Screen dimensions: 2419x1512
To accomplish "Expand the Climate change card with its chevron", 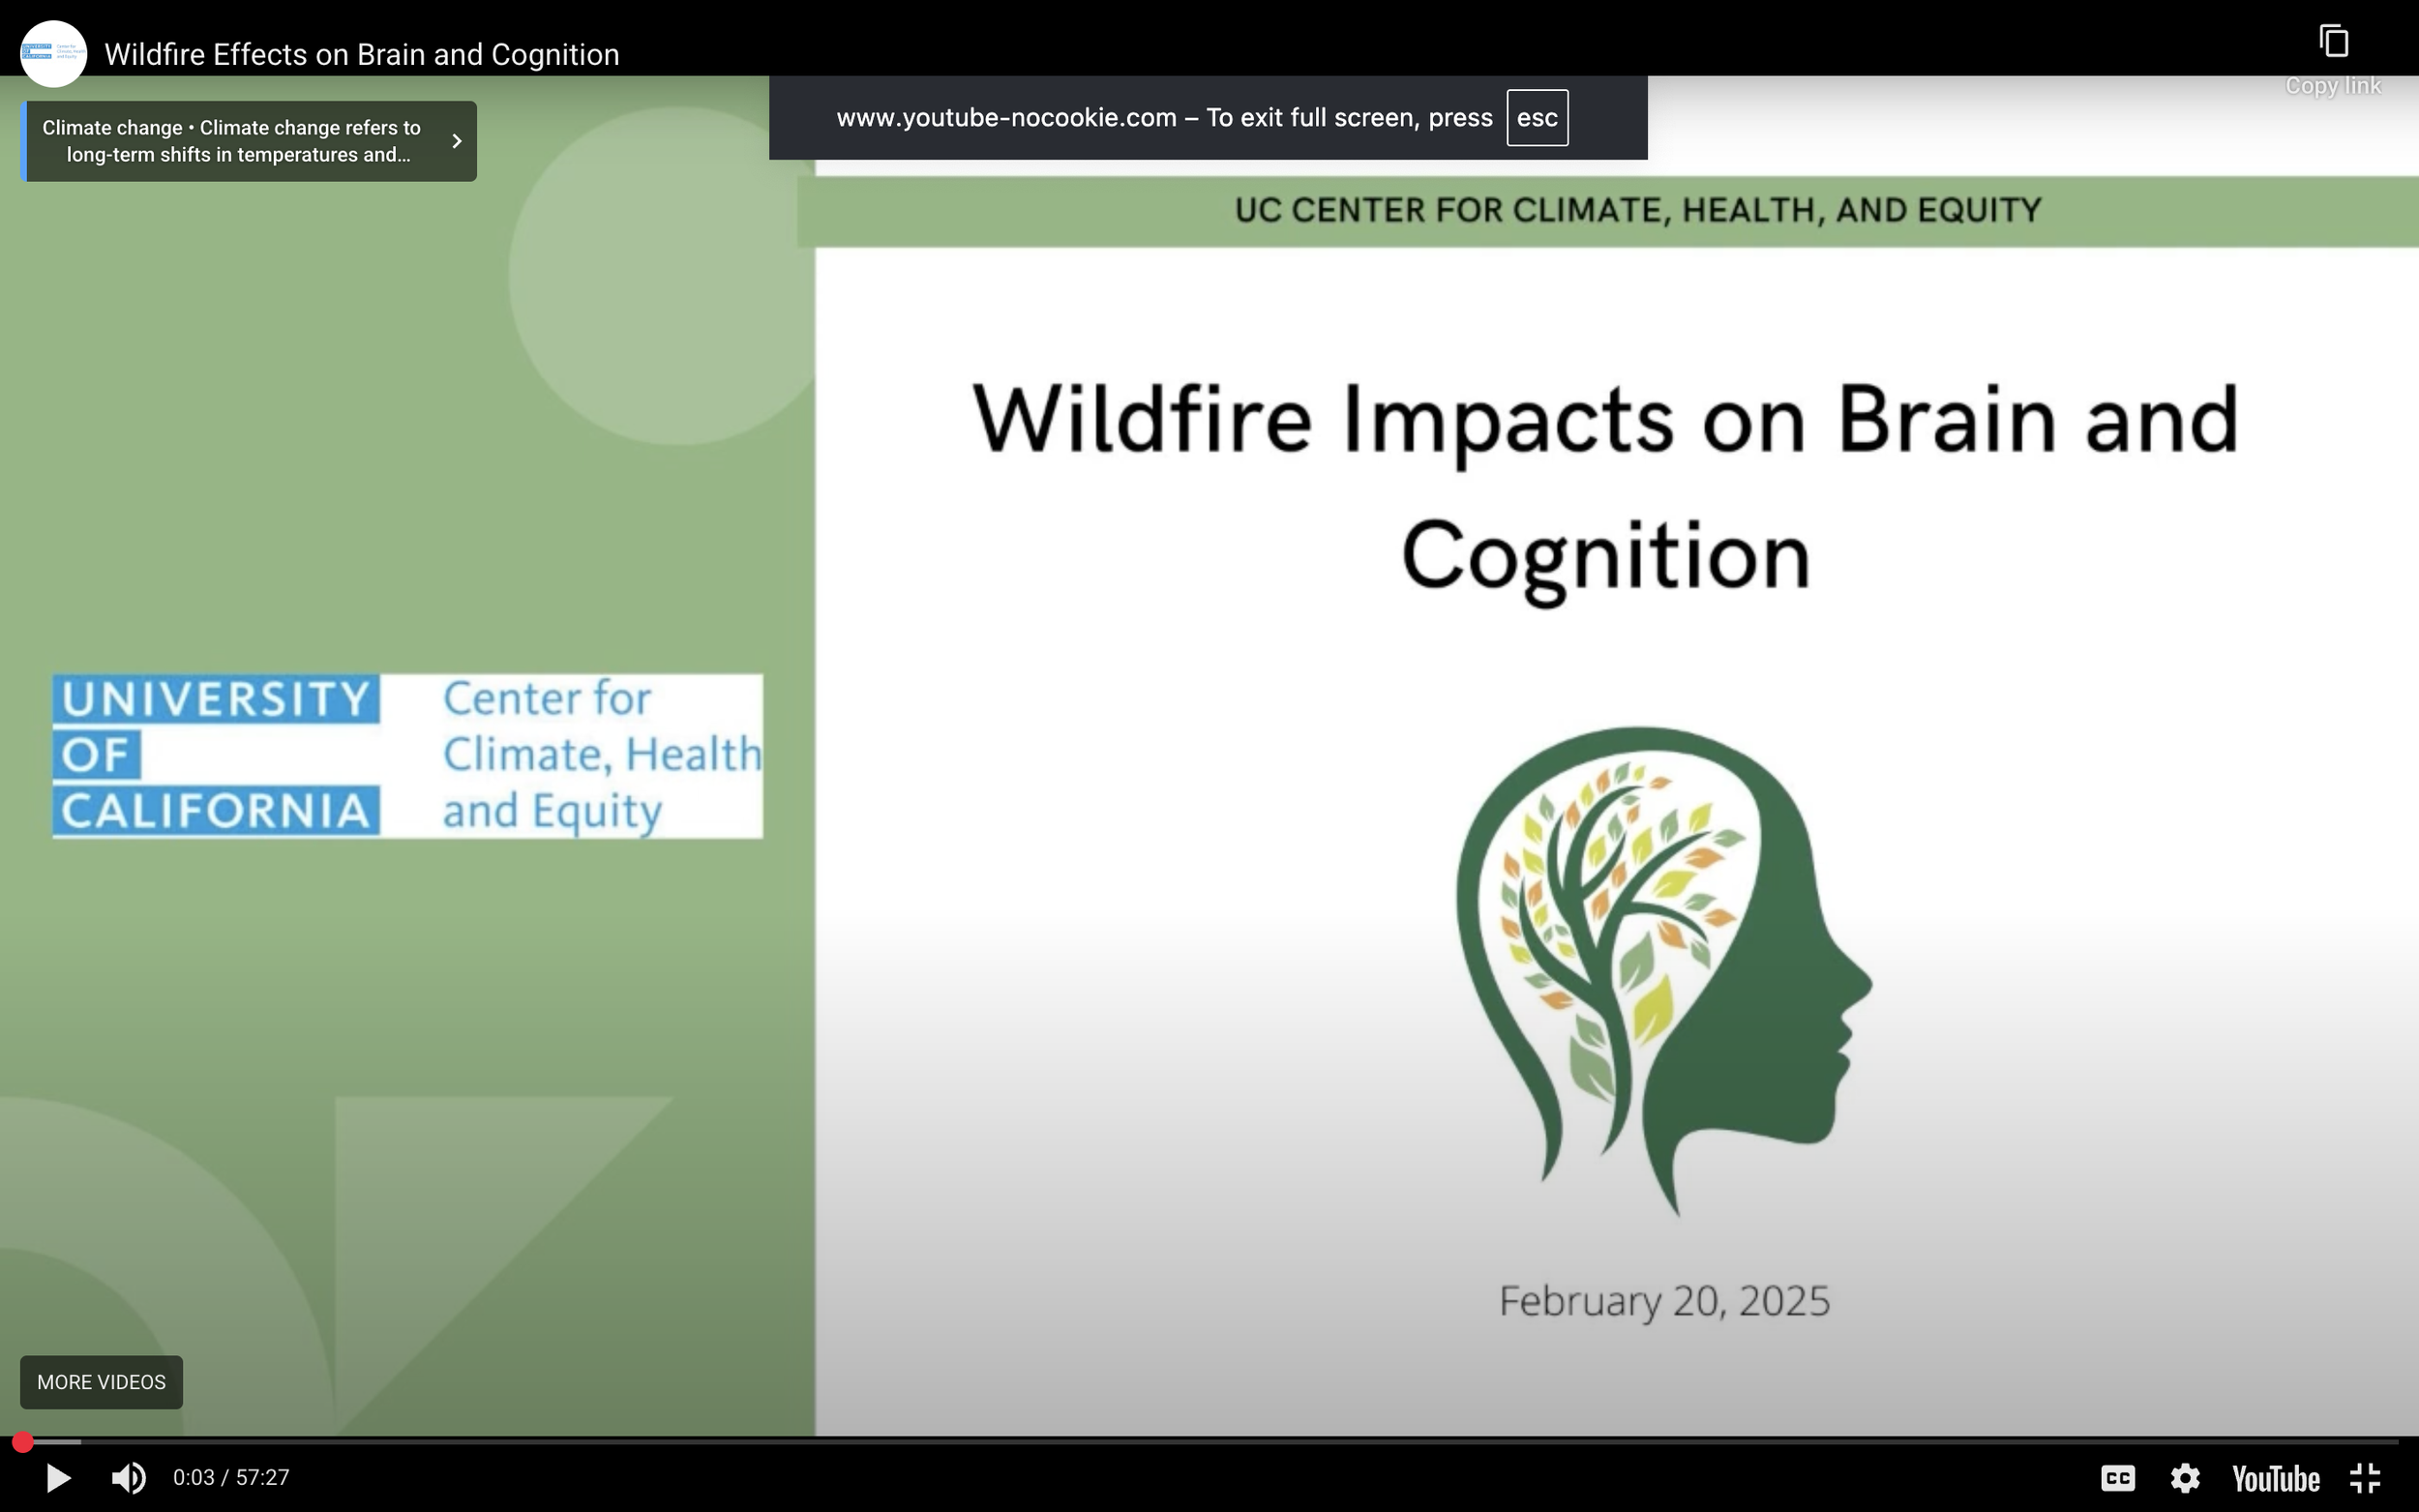I will coord(457,141).
